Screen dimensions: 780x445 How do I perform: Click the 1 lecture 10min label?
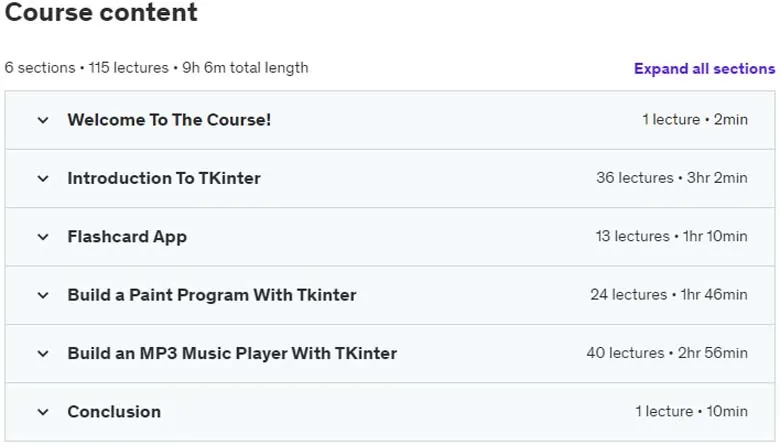click(691, 412)
